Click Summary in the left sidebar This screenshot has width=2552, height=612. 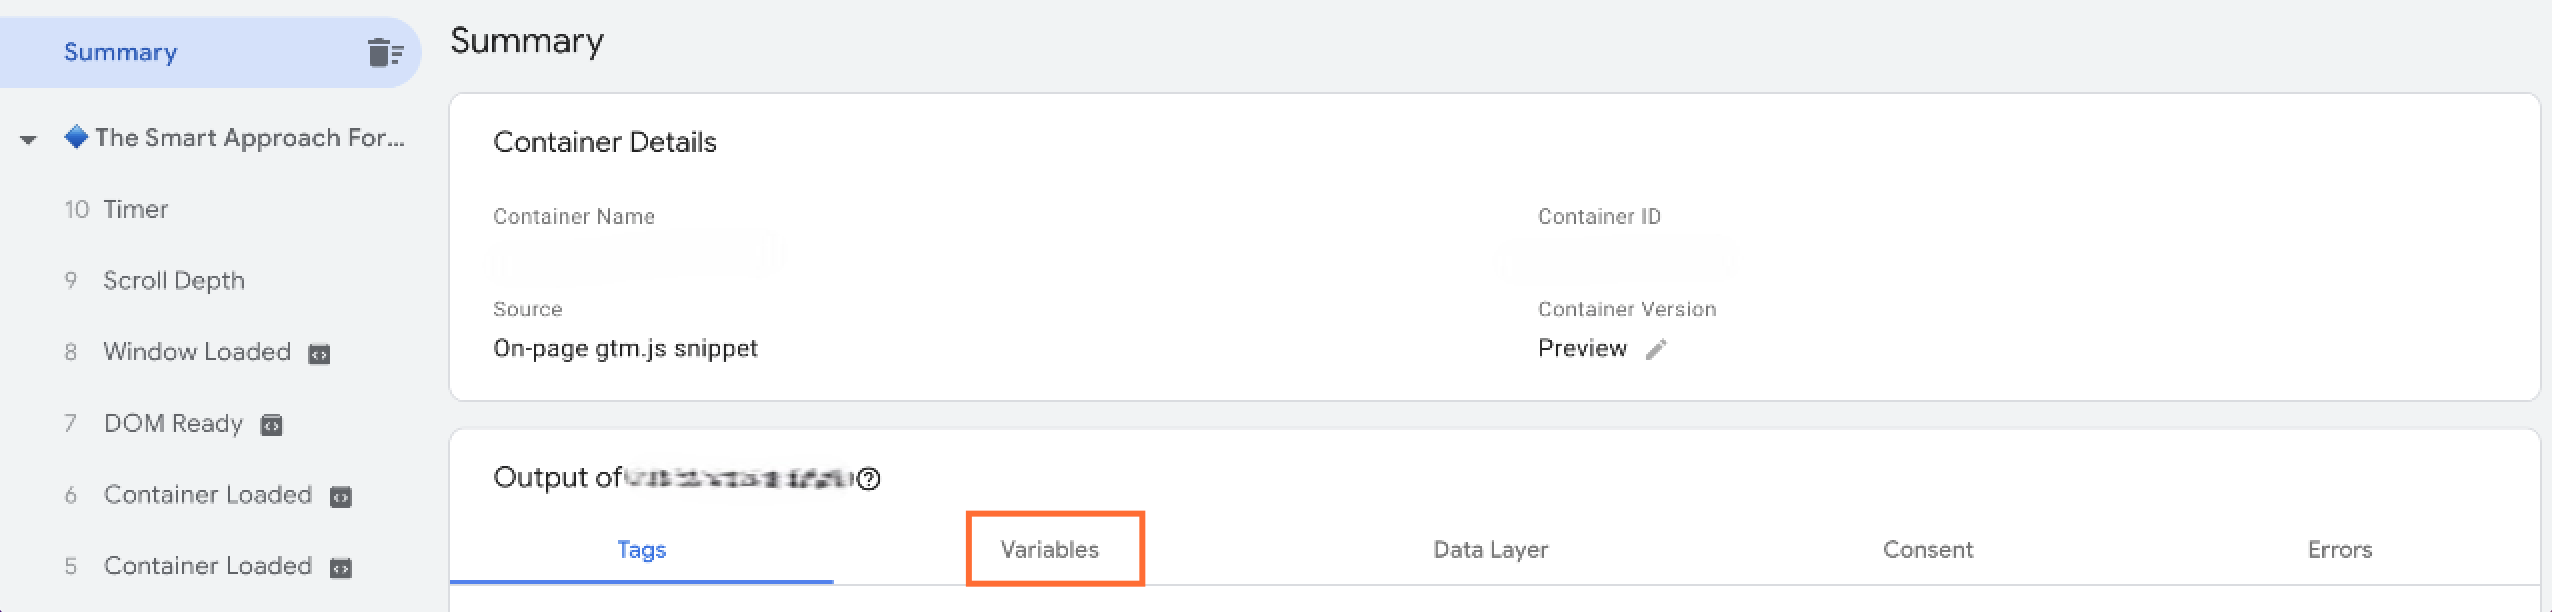click(120, 52)
